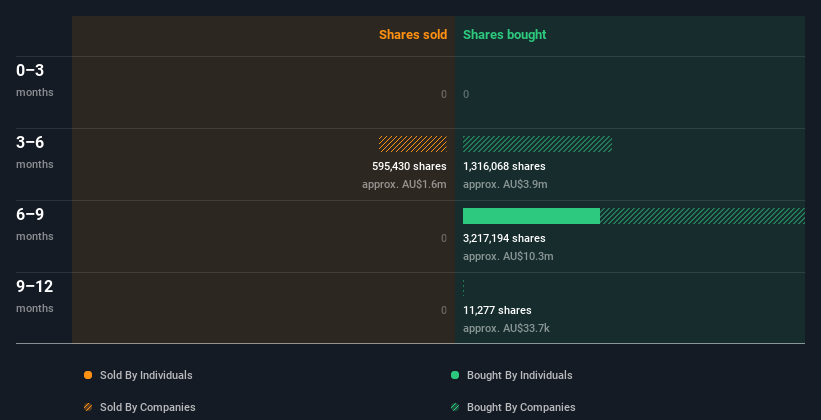Click the 9–12 months shares sold zero
The width and height of the screenshot is (821, 420).
pos(444,310)
